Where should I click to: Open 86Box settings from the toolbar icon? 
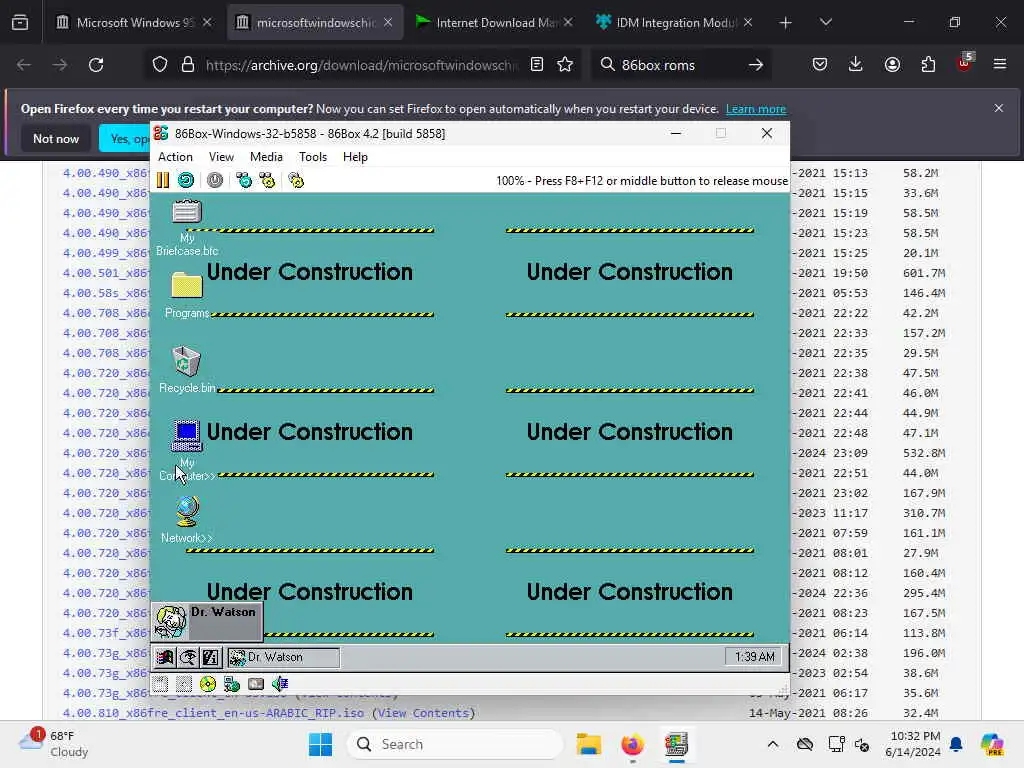[x=296, y=180]
